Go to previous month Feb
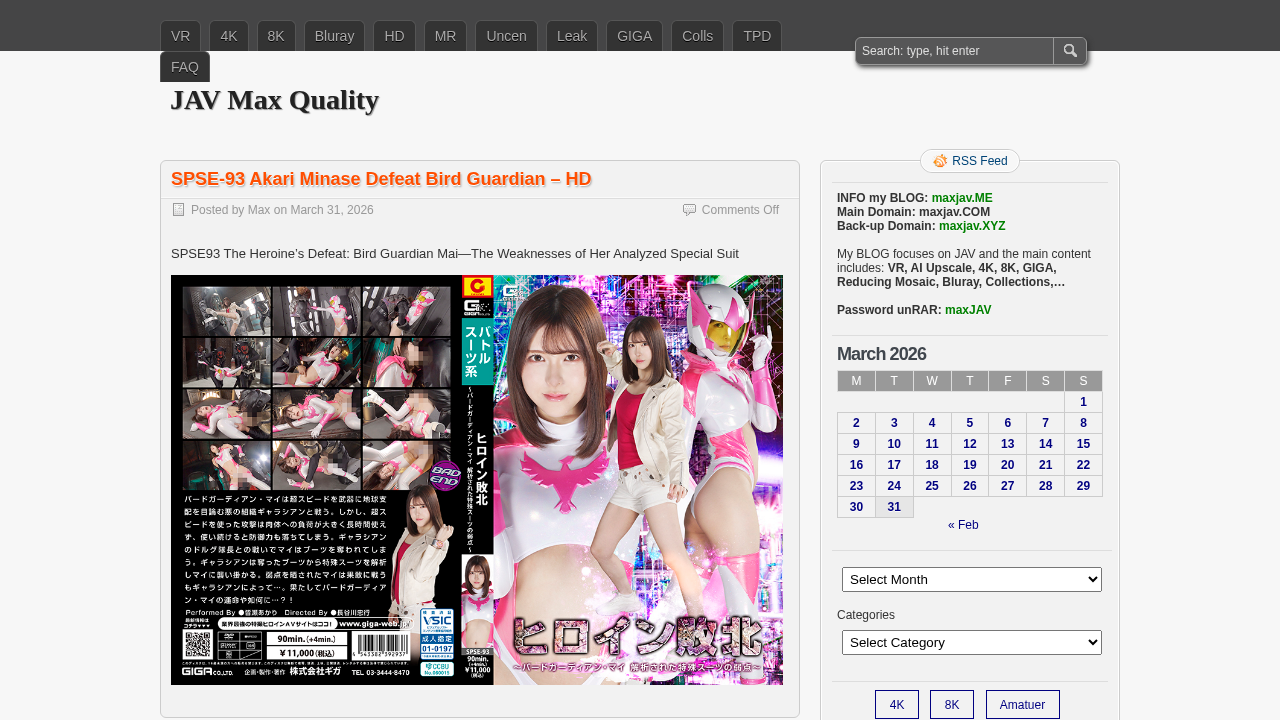 pos(963,525)
